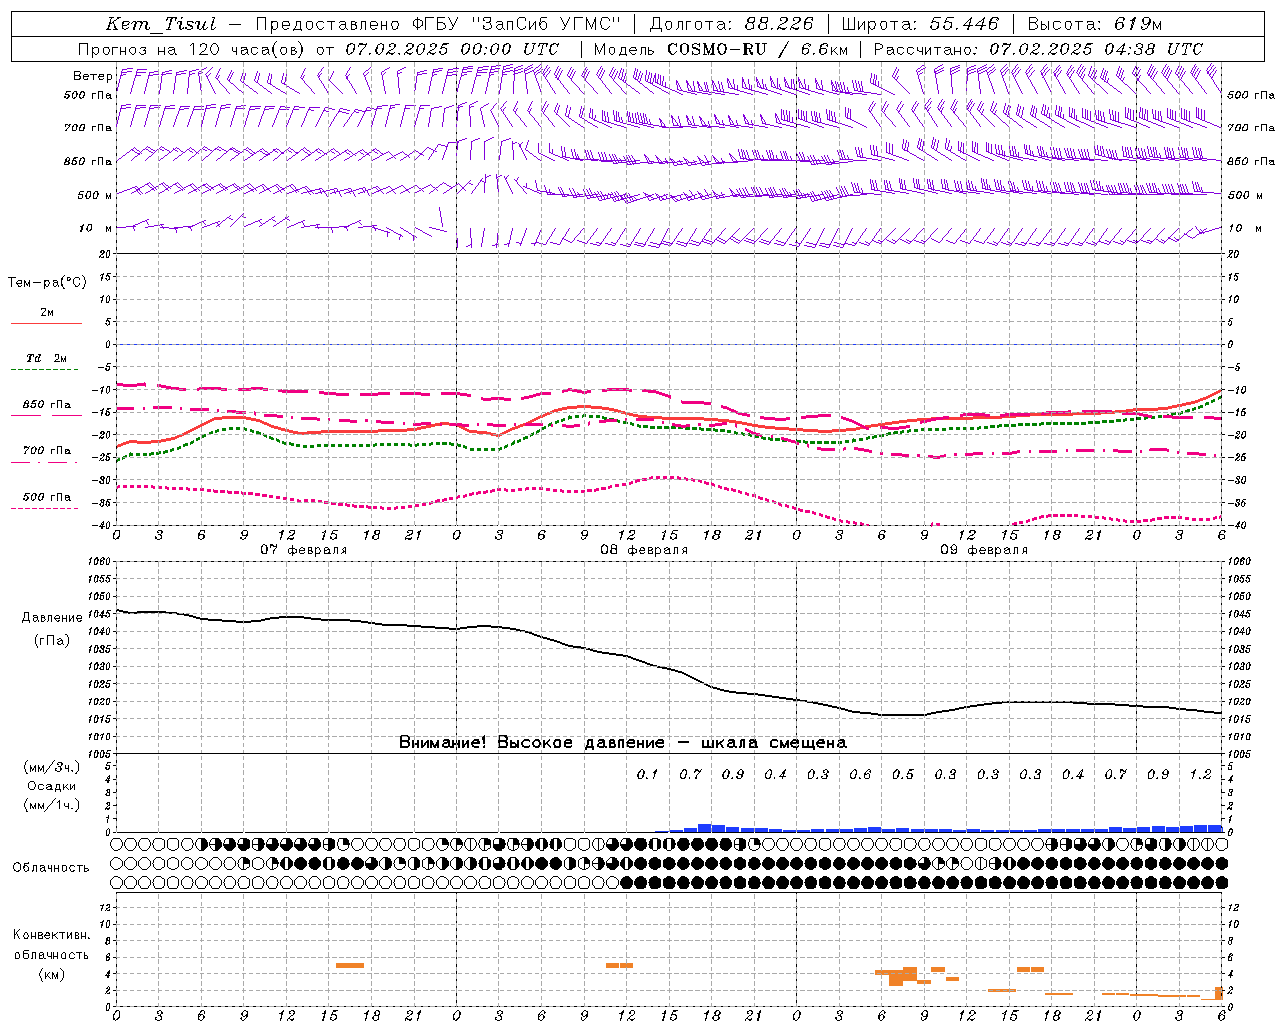
Task: Click the '0.5' precipitation amount value
Action: [903, 774]
